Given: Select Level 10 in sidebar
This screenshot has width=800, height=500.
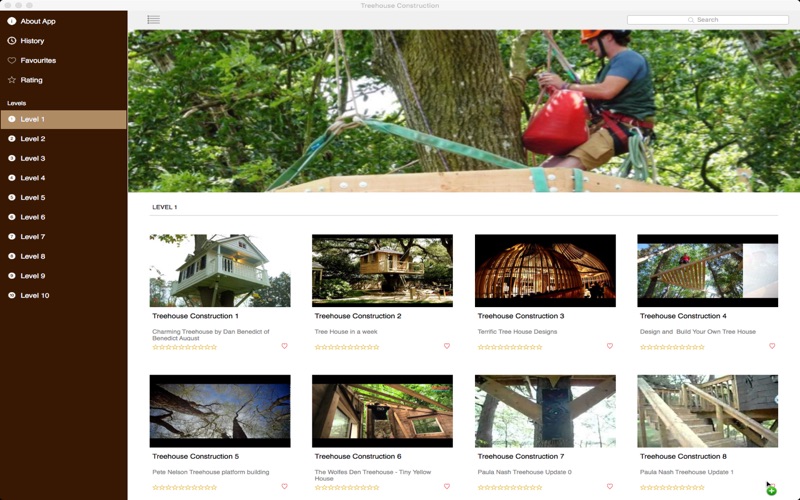Looking at the screenshot, I should 63,295.
